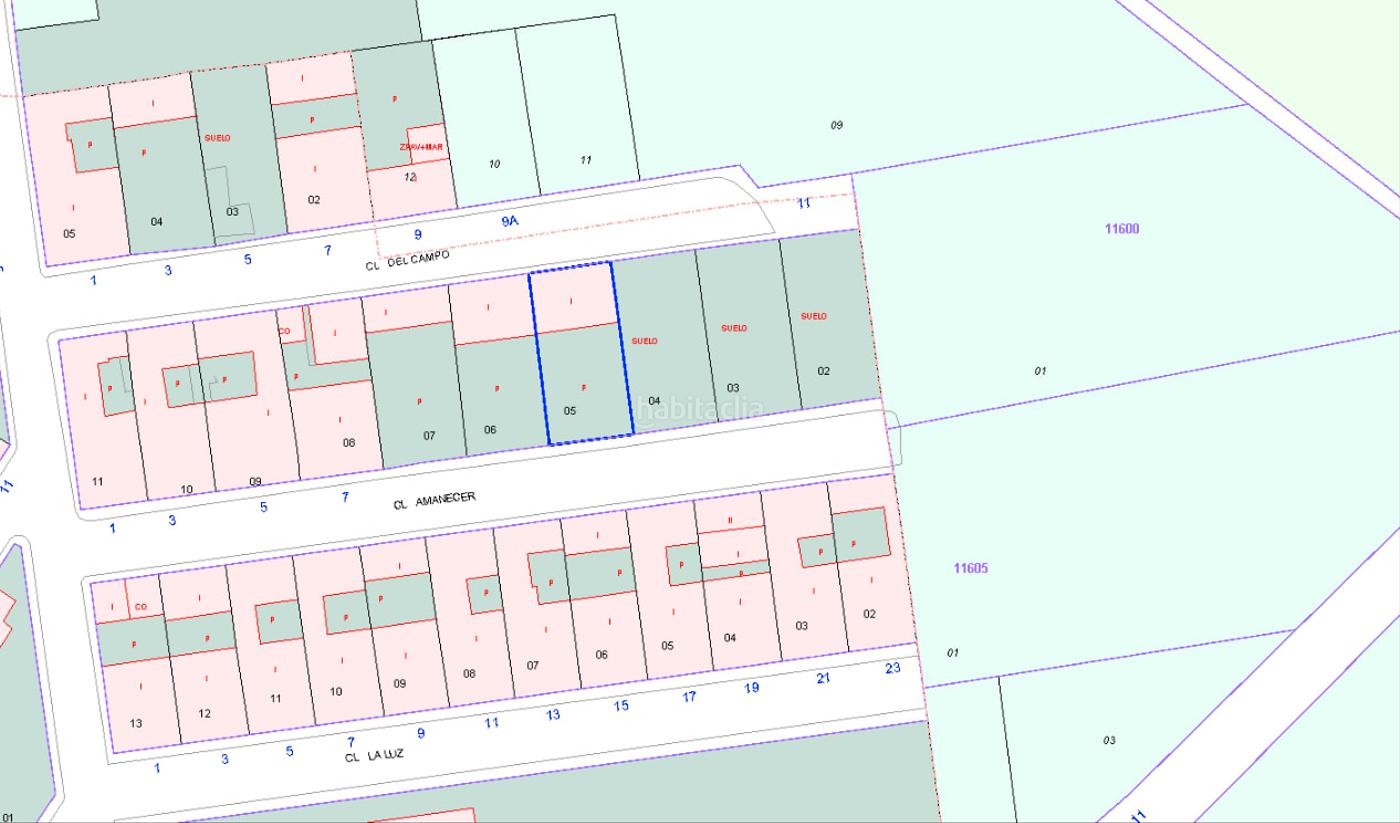The width and height of the screenshot is (1400, 823).
Task: Click the CL DEL CAMPO street label
Action: click(407, 260)
